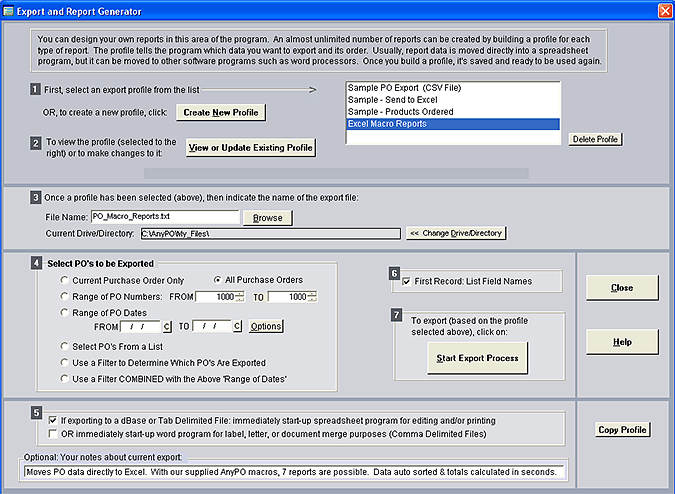Toggle start-up word program checkbox

click(53, 433)
